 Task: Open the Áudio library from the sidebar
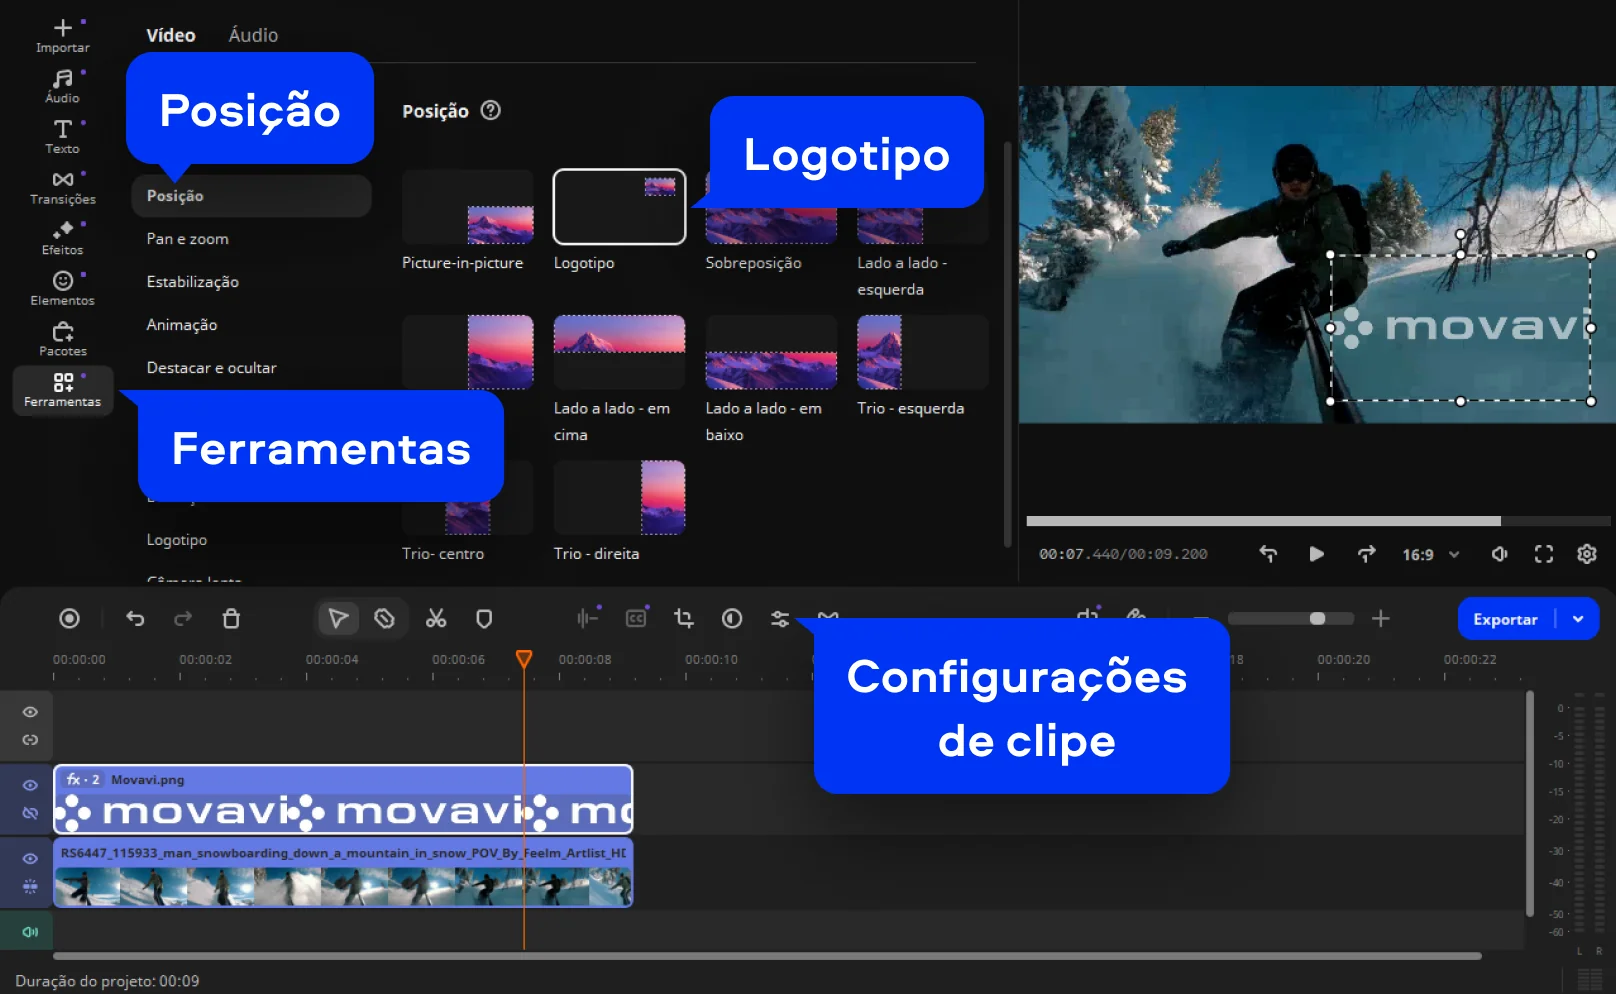62,86
